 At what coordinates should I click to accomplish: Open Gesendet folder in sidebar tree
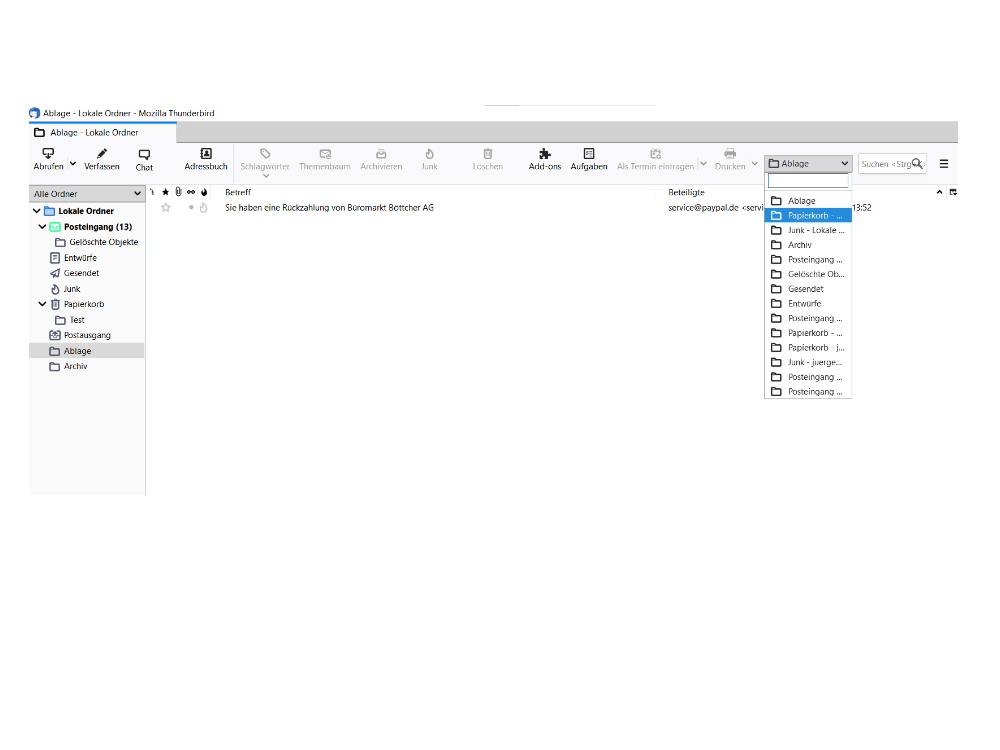click(x=81, y=273)
